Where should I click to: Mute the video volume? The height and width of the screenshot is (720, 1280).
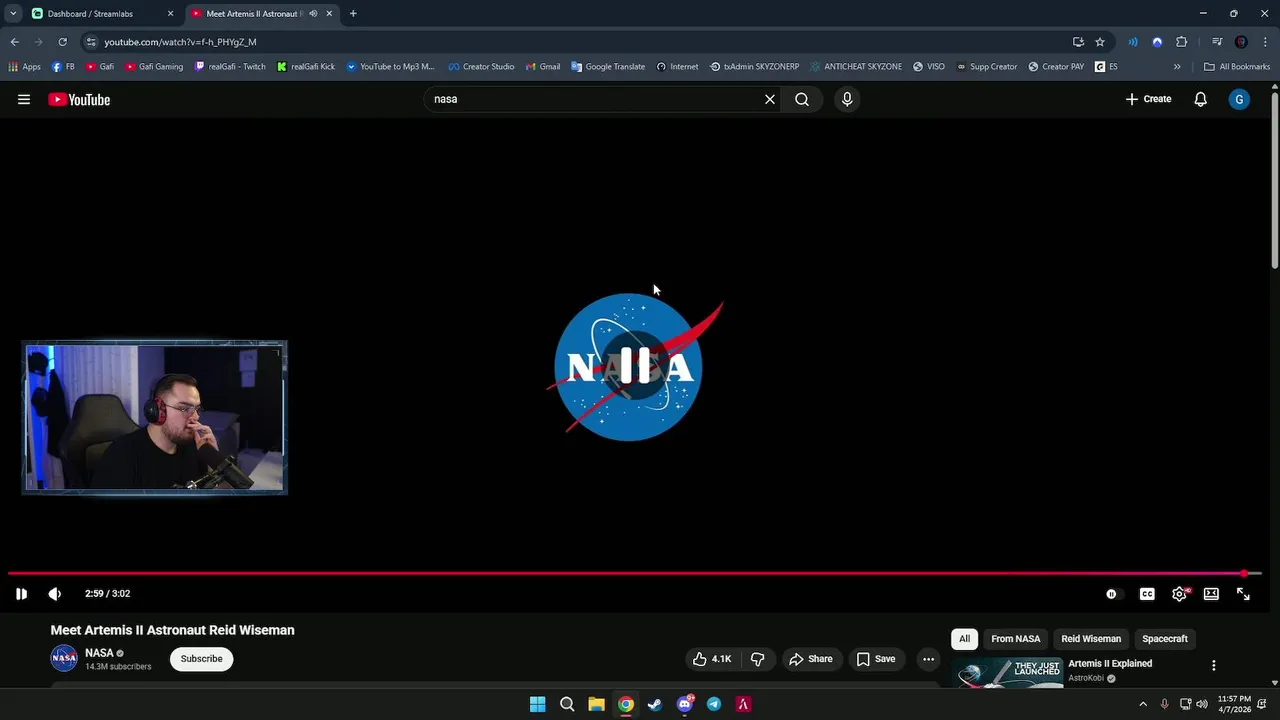click(x=55, y=594)
